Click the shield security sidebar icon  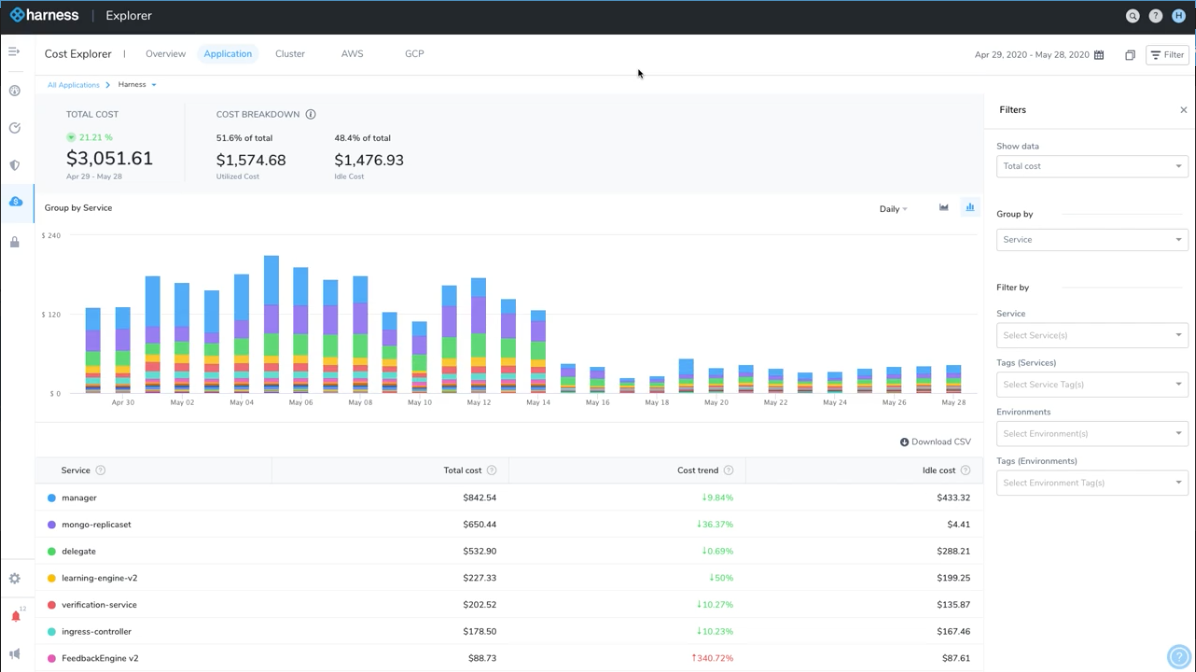pyautogui.click(x=15, y=165)
